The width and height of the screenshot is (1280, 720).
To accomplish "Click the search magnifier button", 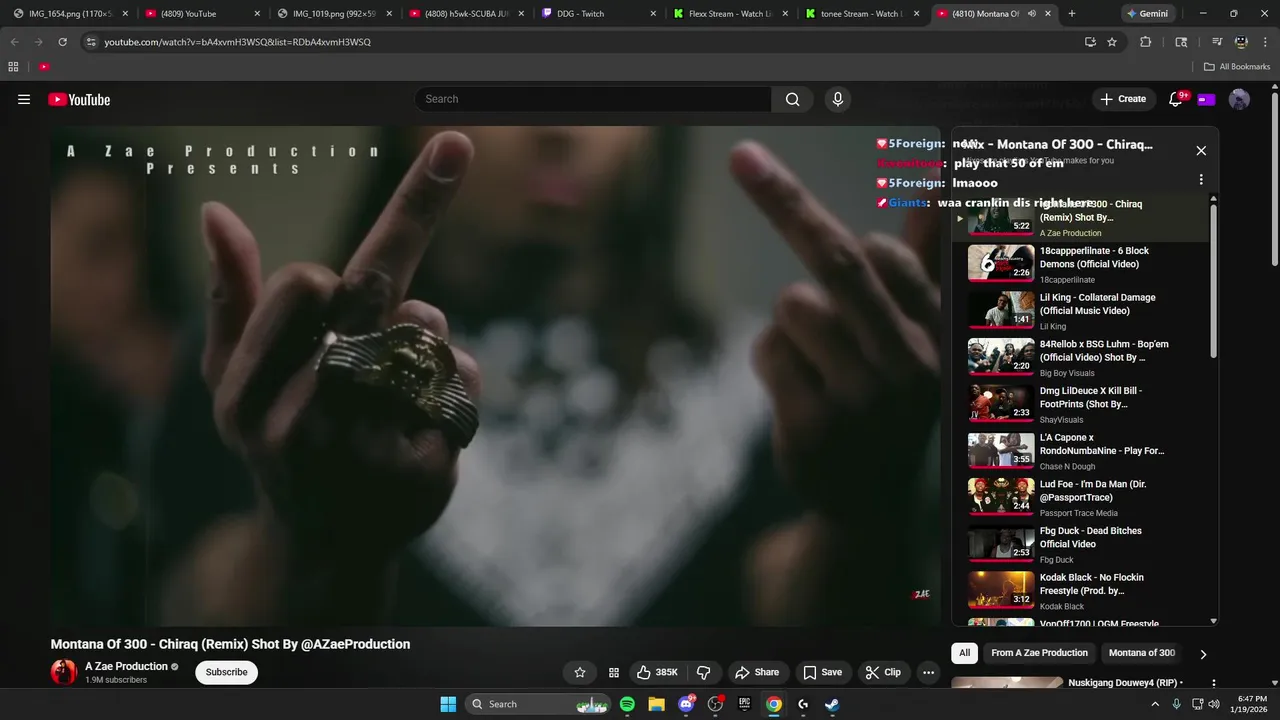I will (792, 99).
